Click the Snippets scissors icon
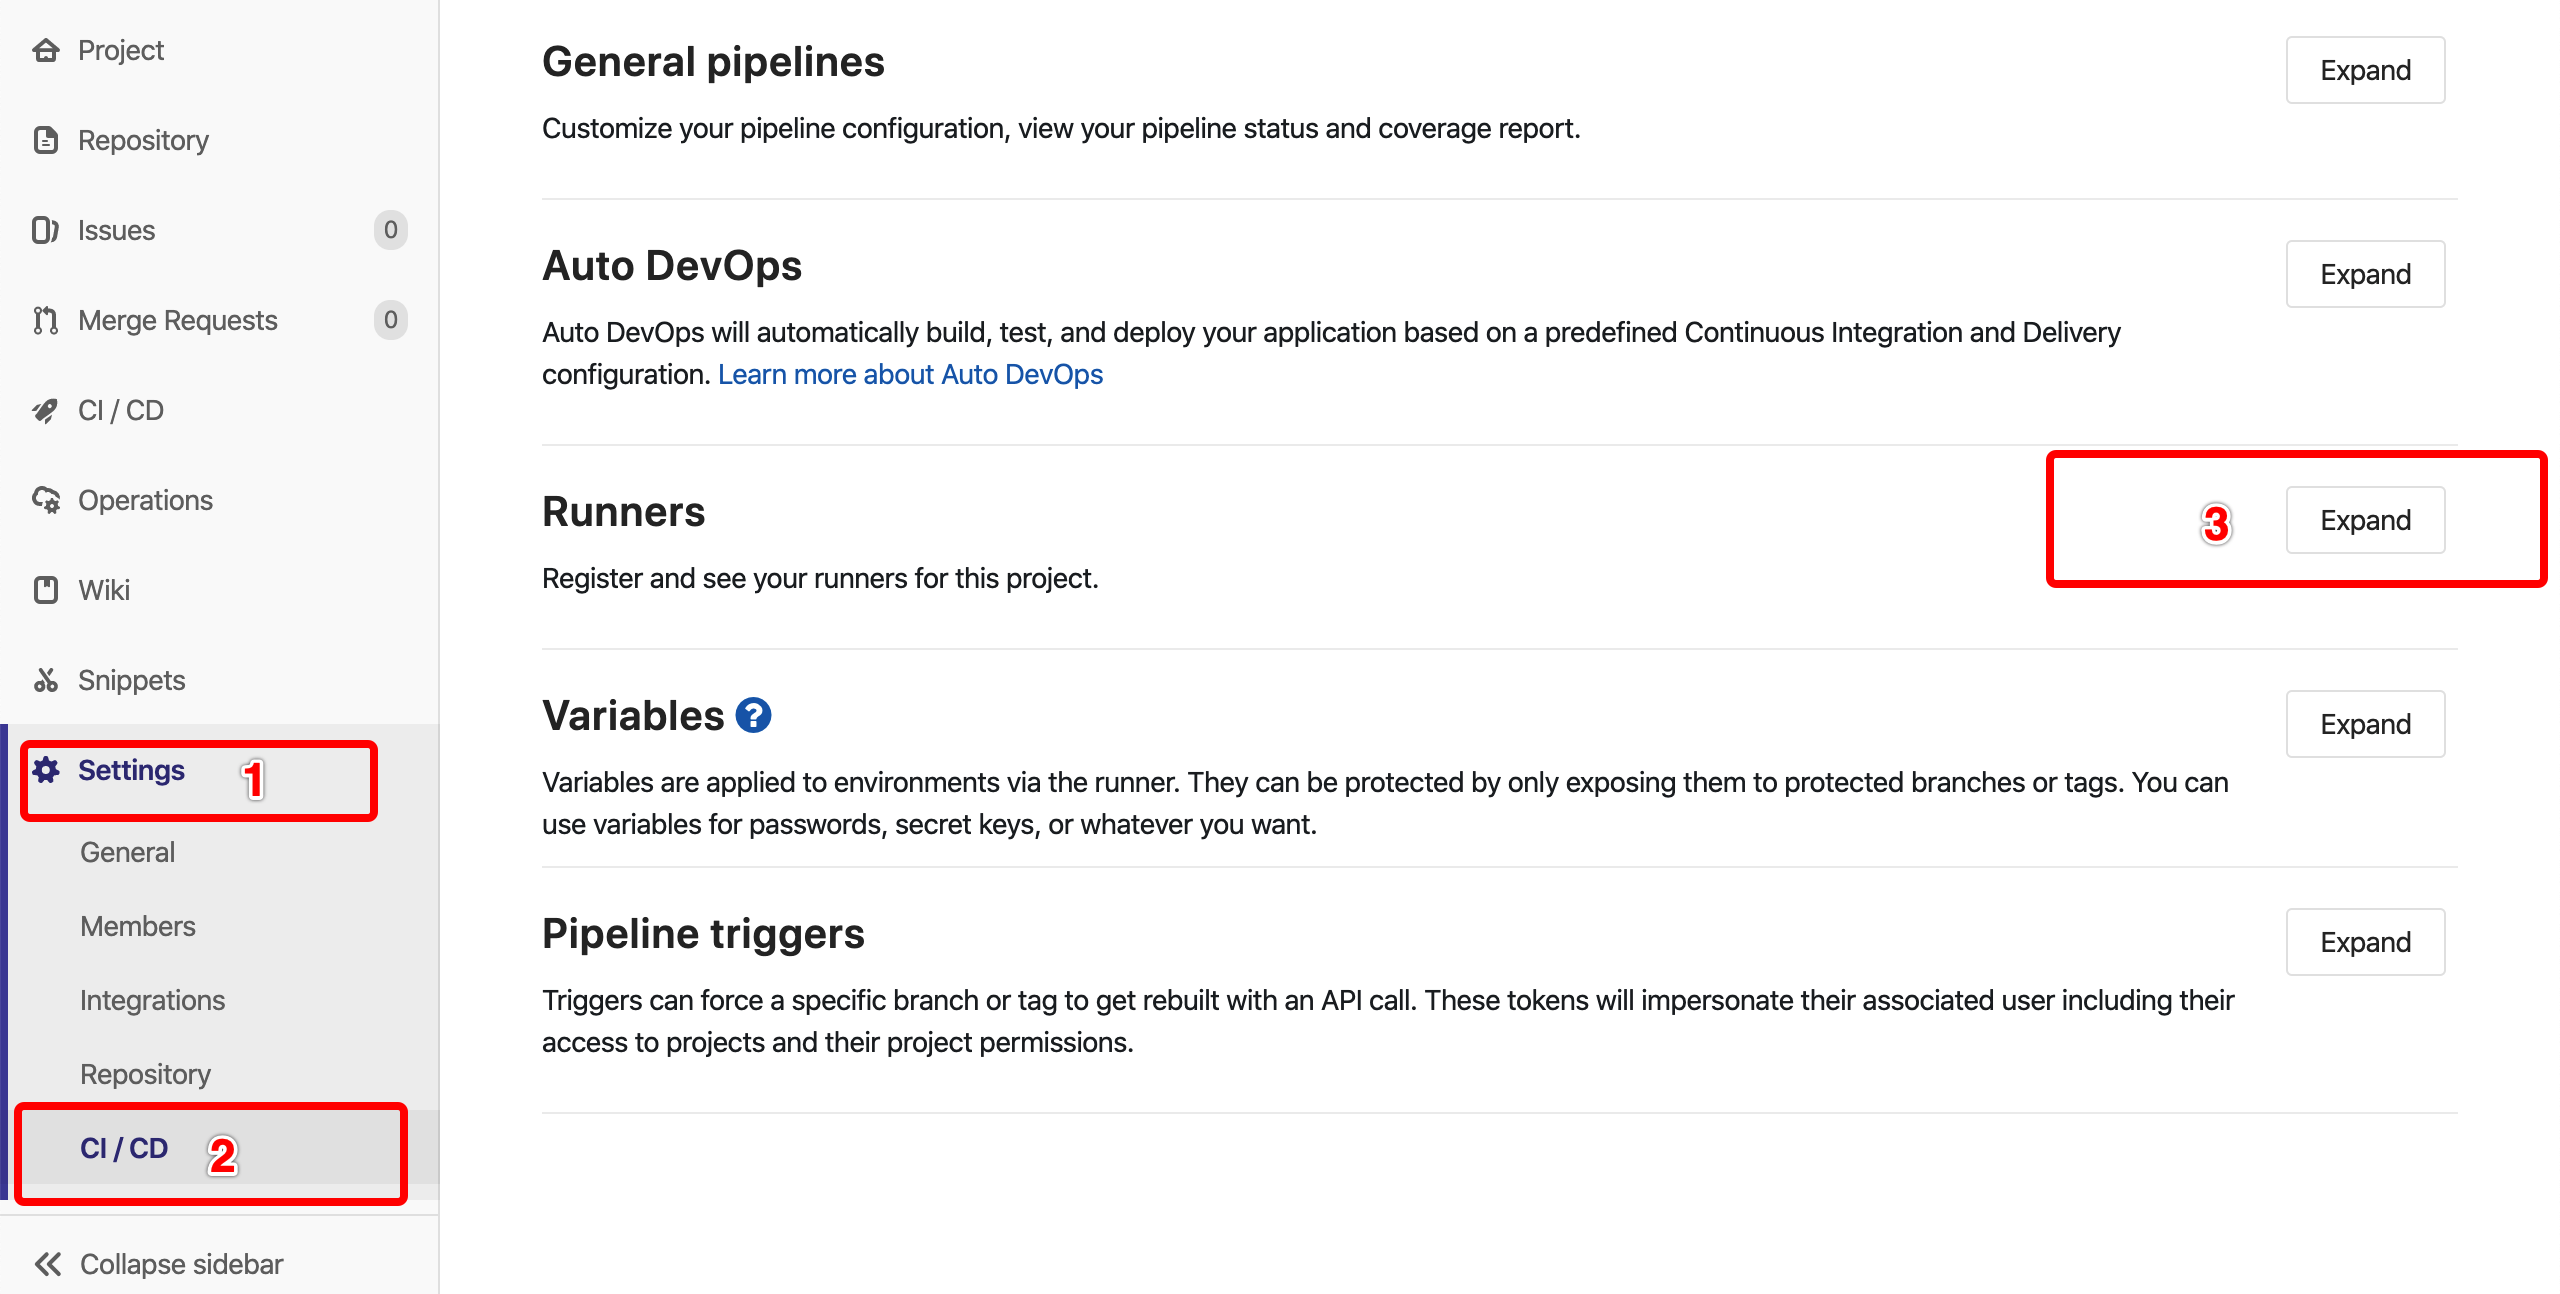Image resolution: width=2560 pixels, height=1294 pixels. 46,680
